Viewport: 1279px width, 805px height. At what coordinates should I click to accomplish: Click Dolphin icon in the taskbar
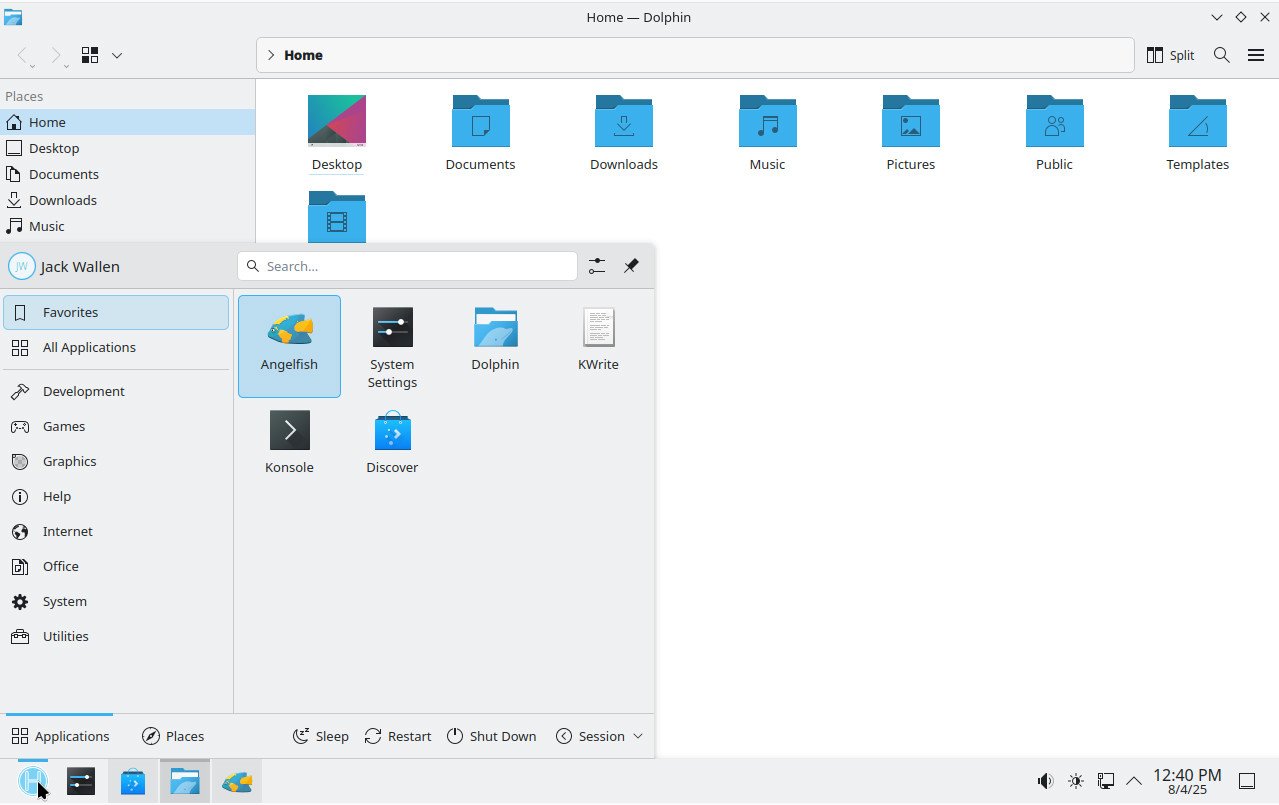coord(185,780)
